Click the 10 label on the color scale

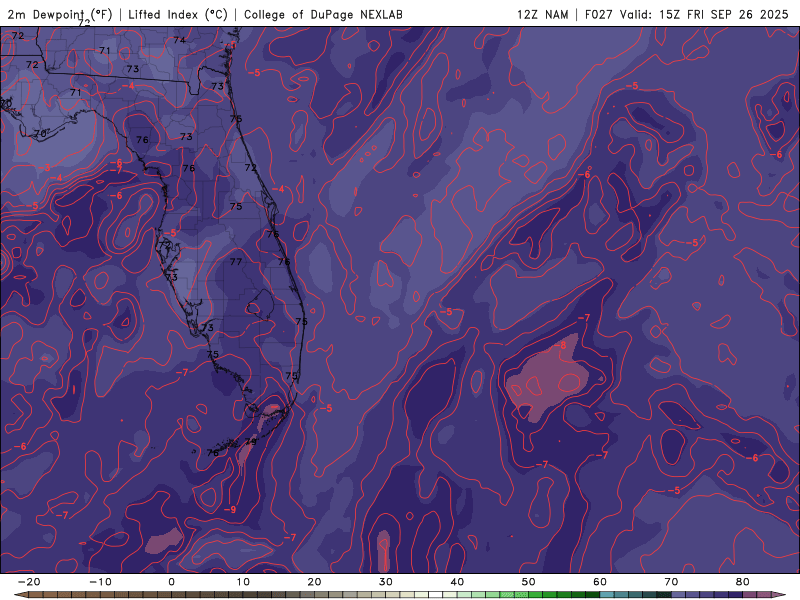243,582
